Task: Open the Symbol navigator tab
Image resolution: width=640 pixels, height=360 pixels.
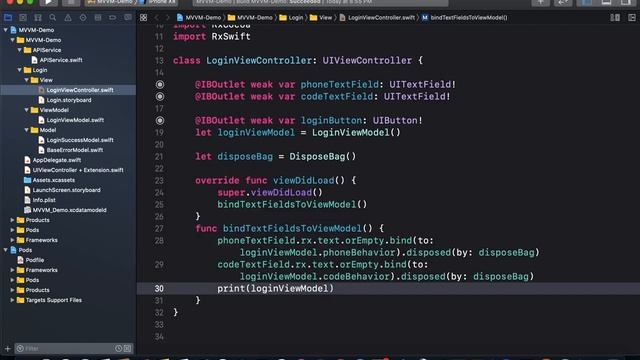Action: point(38,18)
